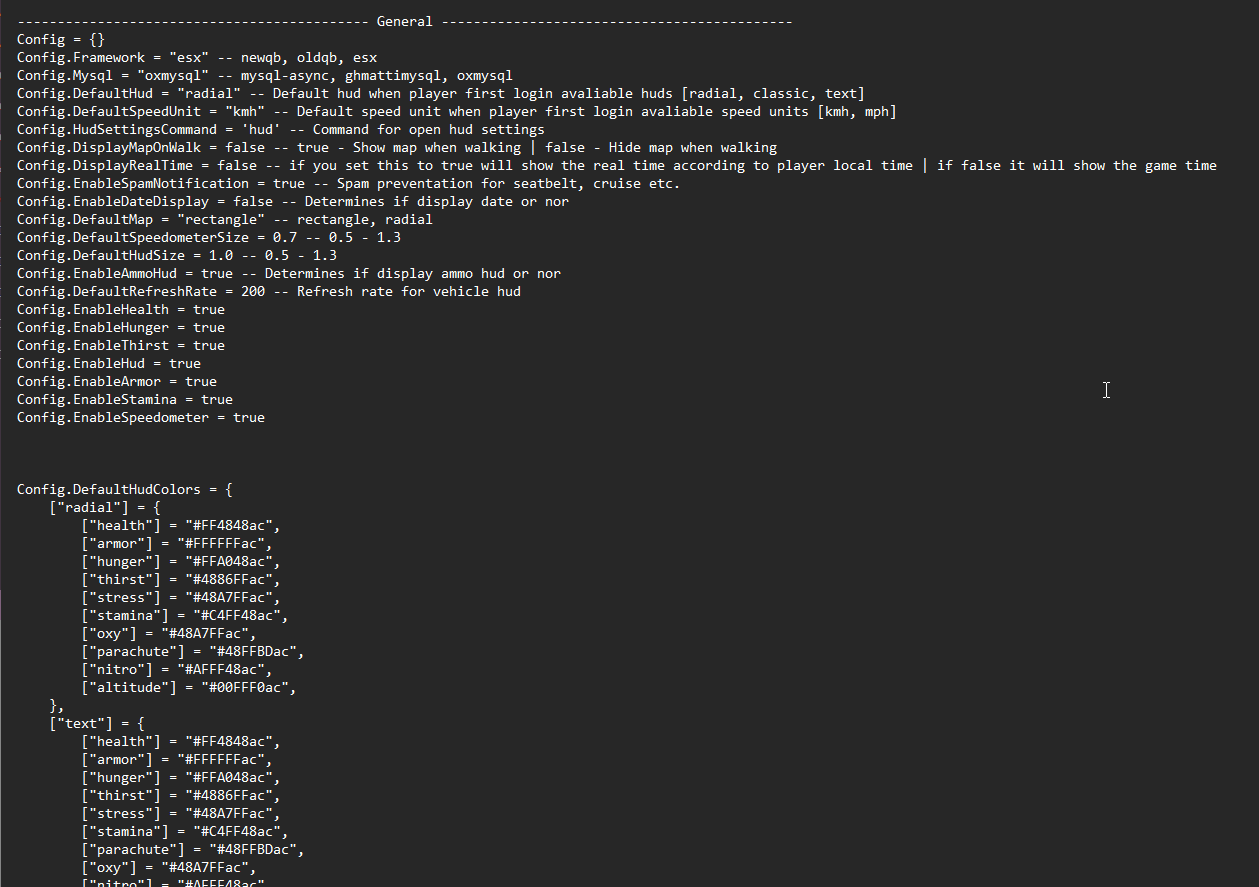
Task: Click false assigned to Config.EnableDateDisplay
Action: [x=265, y=202]
